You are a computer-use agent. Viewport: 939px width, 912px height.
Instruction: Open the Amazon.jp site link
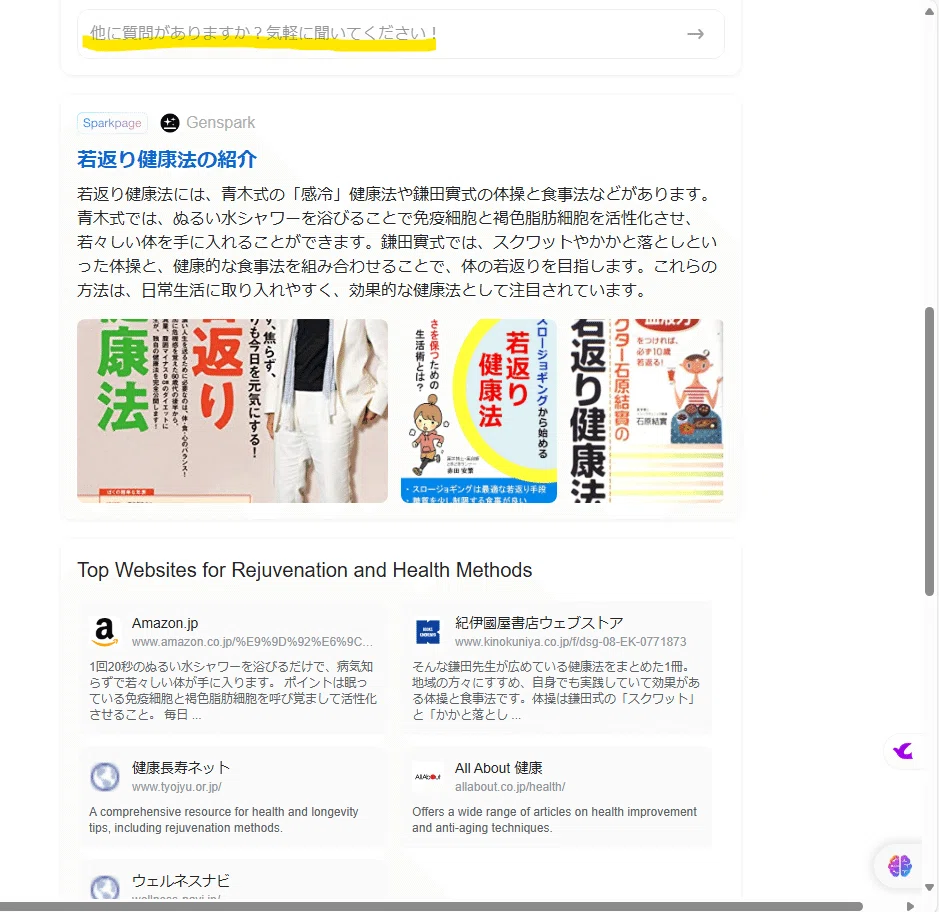[165, 623]
